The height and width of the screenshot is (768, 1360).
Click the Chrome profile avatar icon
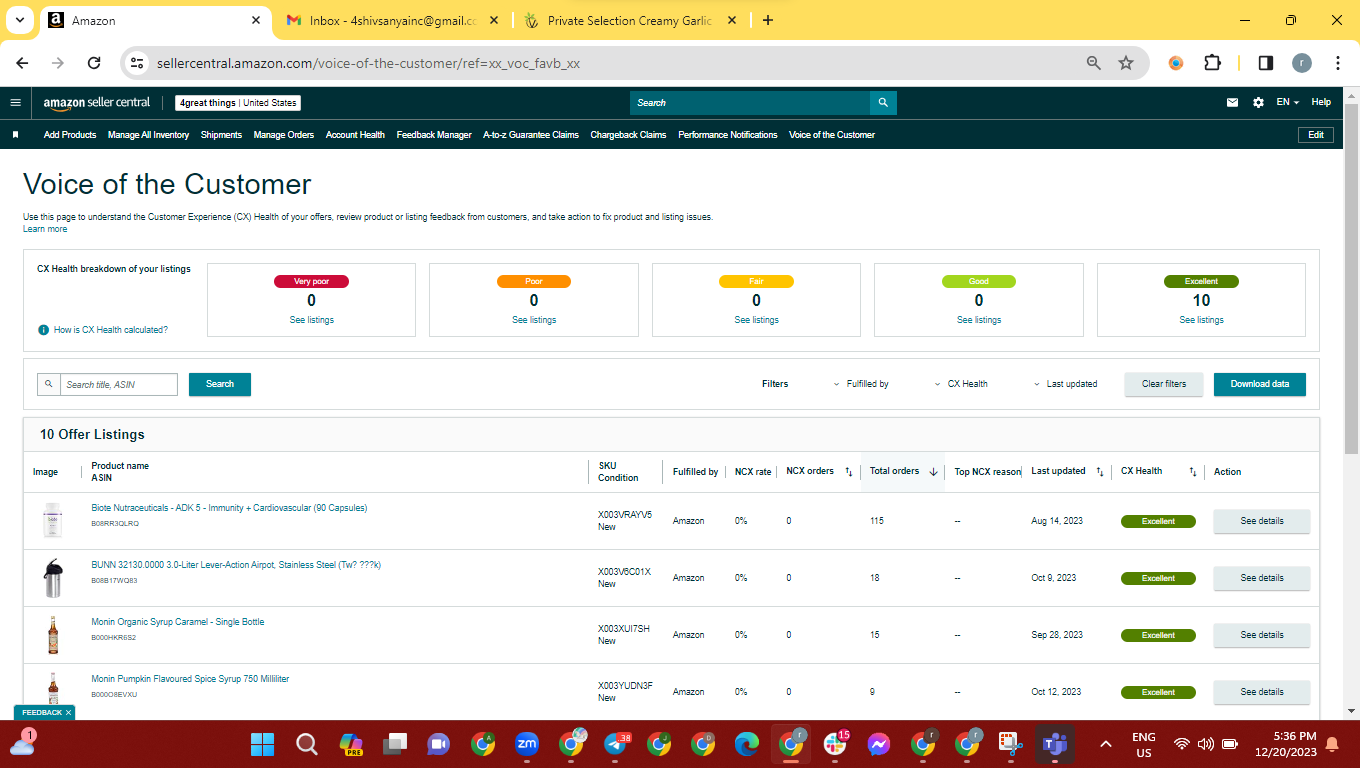[1301, 62]
